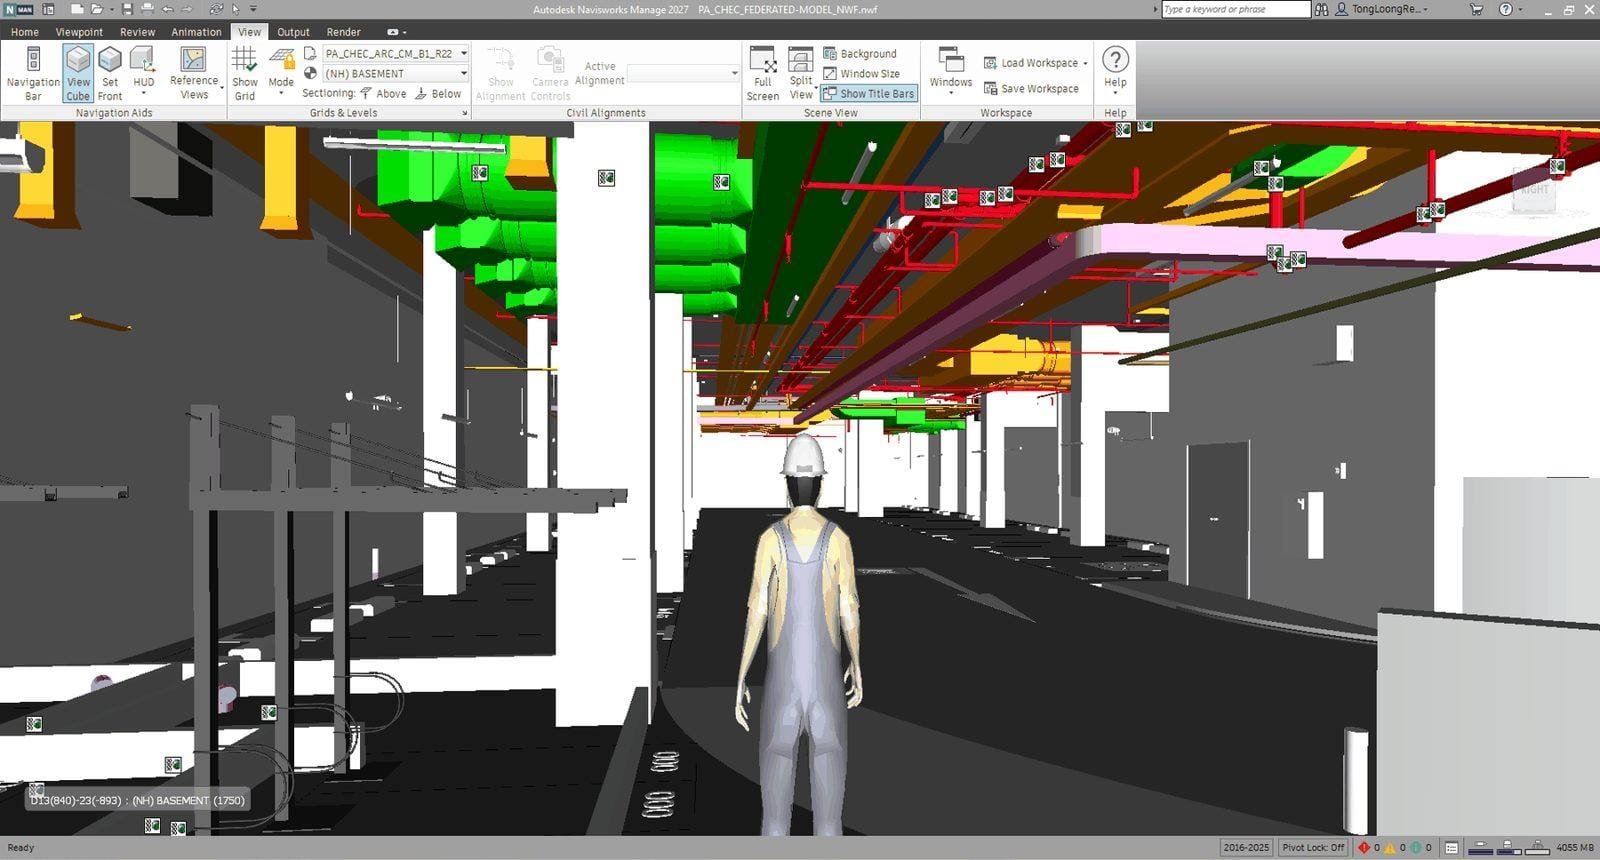This screenshot has width=1600, height=860.
Task: Click the Undo arrow in quick access toolbar
Action: pyautogui.click(x=168, y=9)
